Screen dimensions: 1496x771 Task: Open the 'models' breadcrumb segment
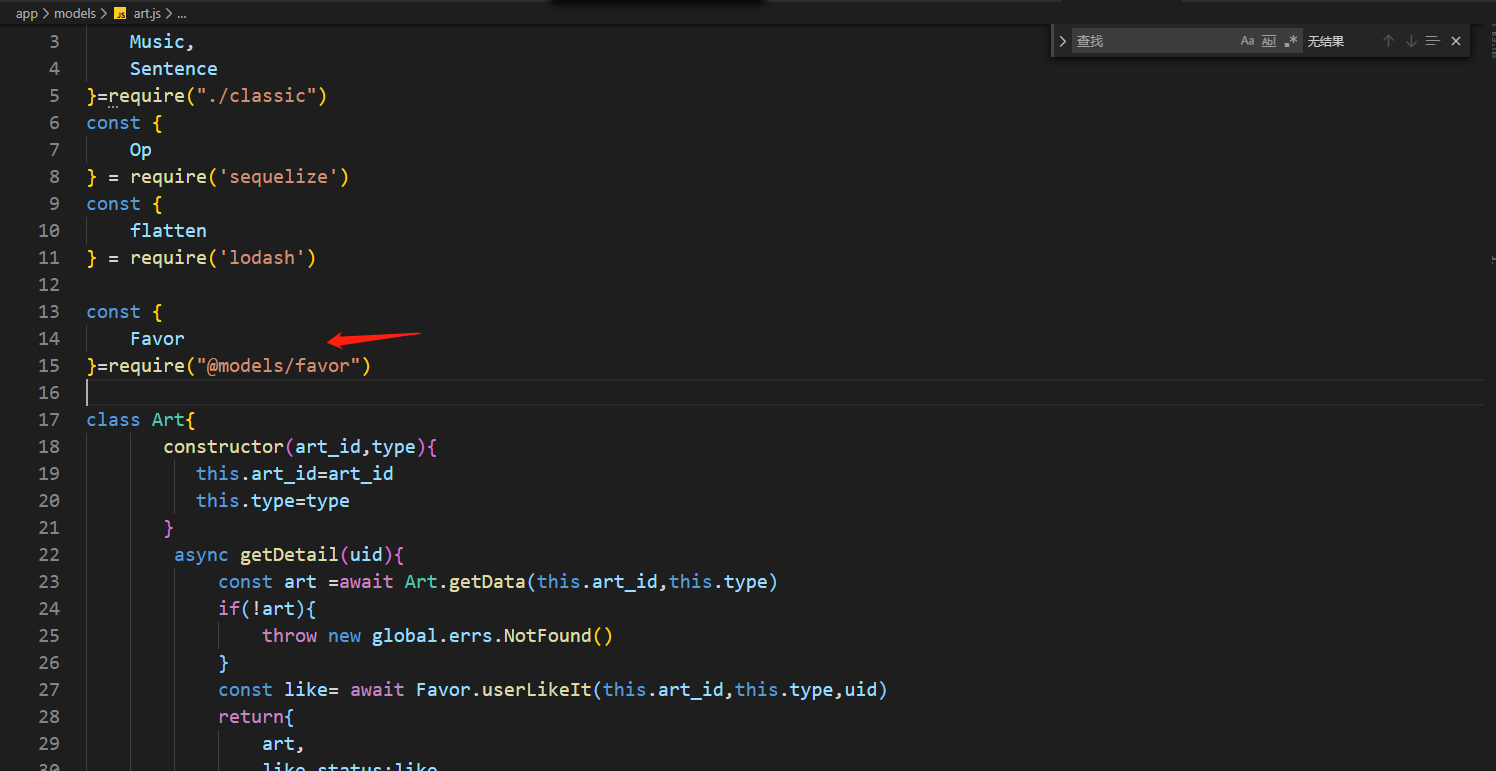(x=75, y=14)
